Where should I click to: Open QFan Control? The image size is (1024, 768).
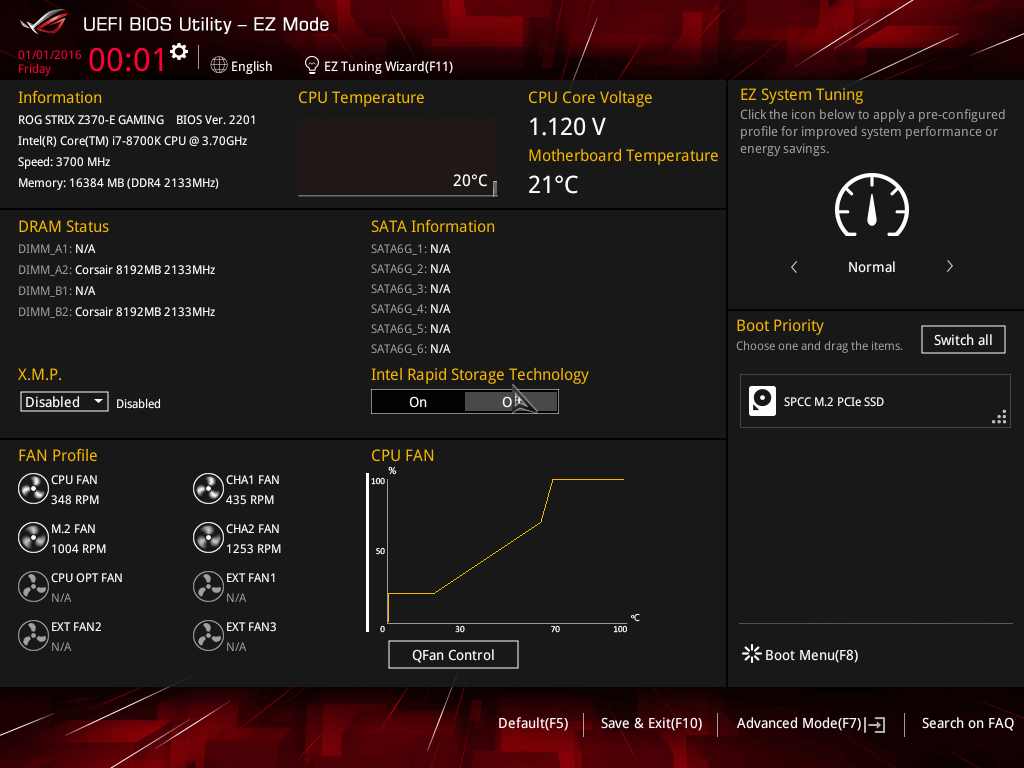(x=453, y=654)
